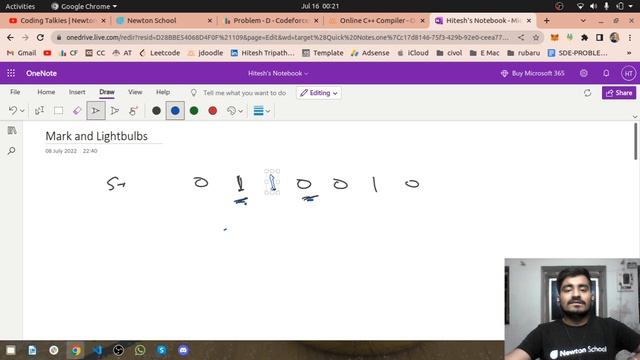
Task: Pick the green ink color
Action: coord(194,111)
